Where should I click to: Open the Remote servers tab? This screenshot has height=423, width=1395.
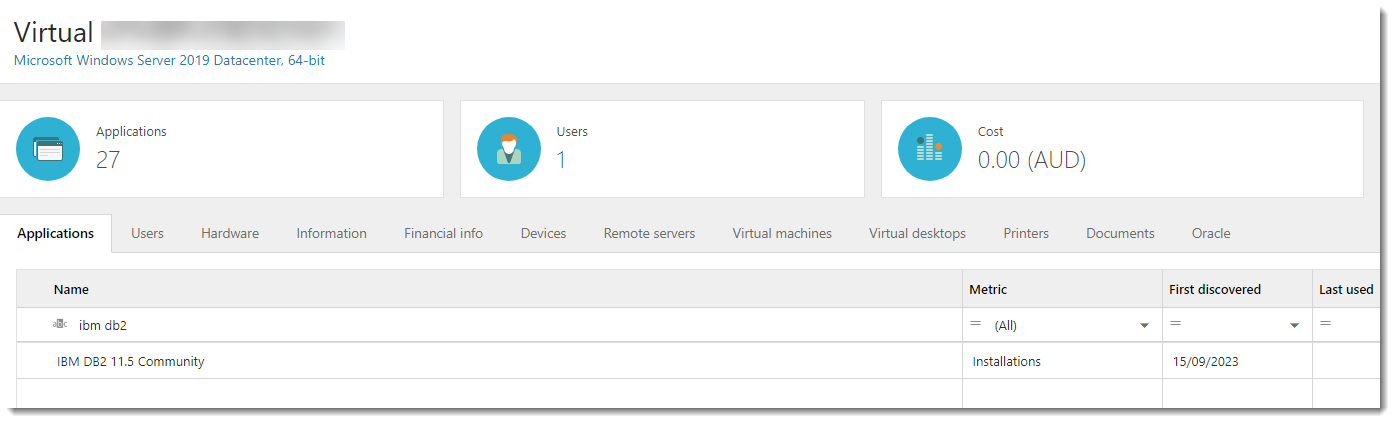(x=649, y=233)
